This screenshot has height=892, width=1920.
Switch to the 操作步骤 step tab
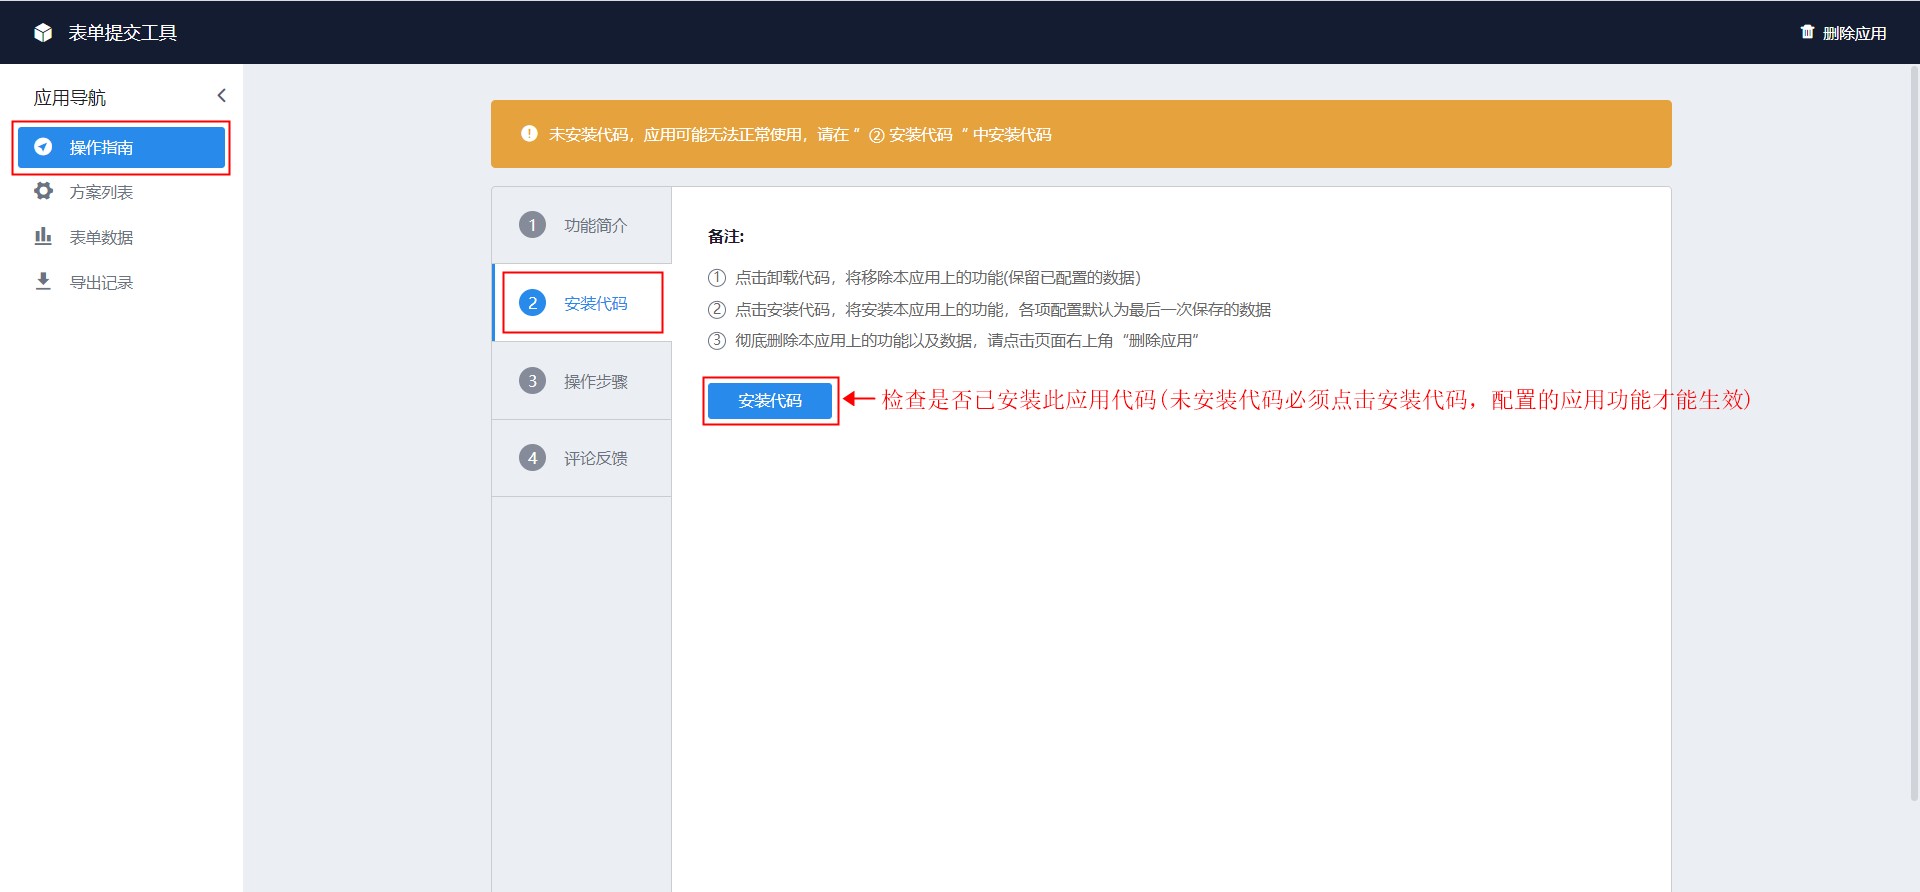[582, 381]
